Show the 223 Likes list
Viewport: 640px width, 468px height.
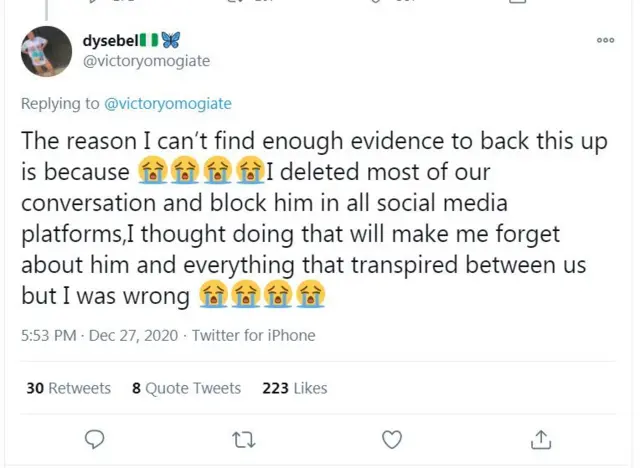pyautogui.click(x=294, y=388)
